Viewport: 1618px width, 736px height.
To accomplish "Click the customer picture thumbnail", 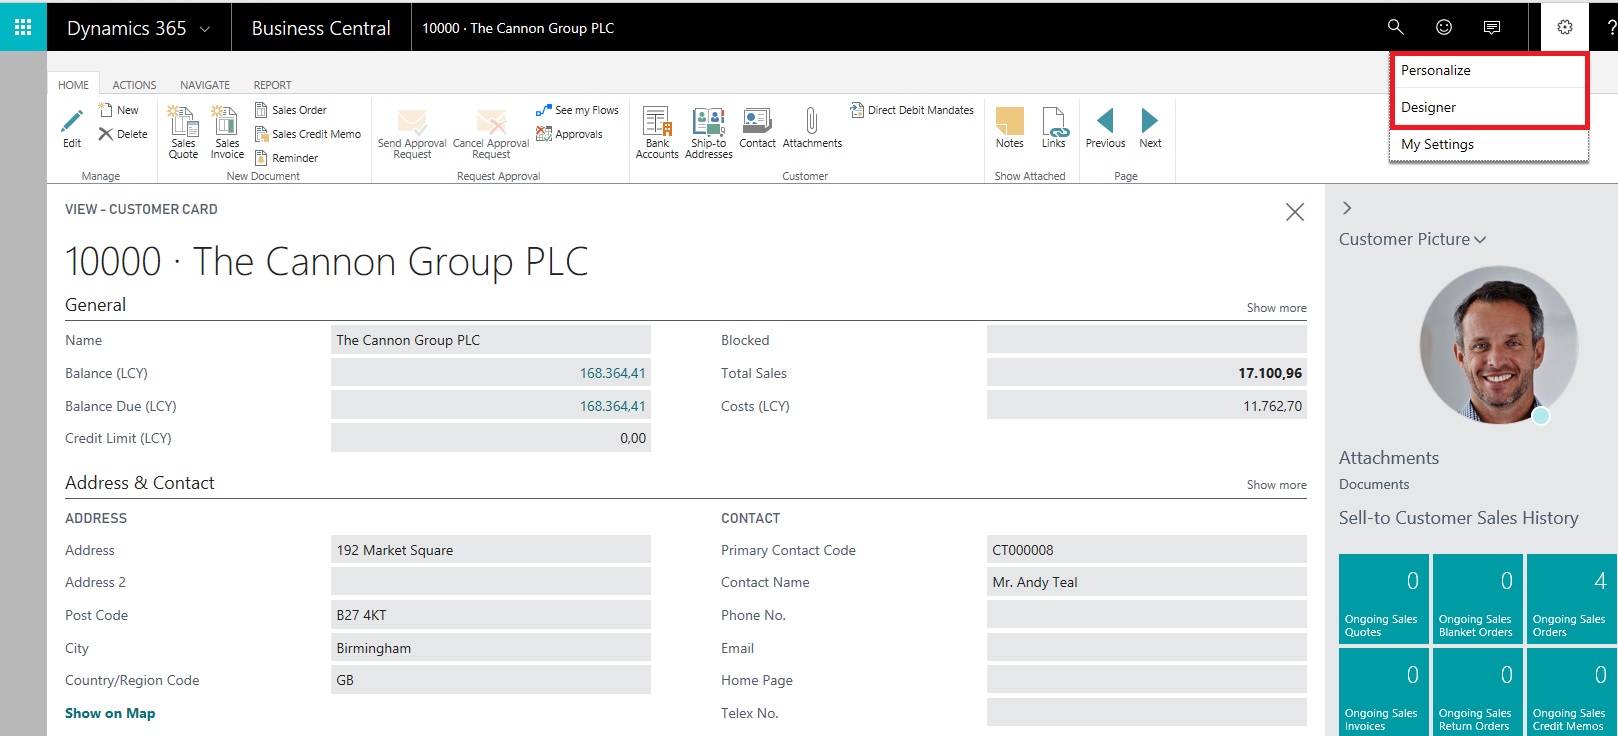I will pos(1498,345).
